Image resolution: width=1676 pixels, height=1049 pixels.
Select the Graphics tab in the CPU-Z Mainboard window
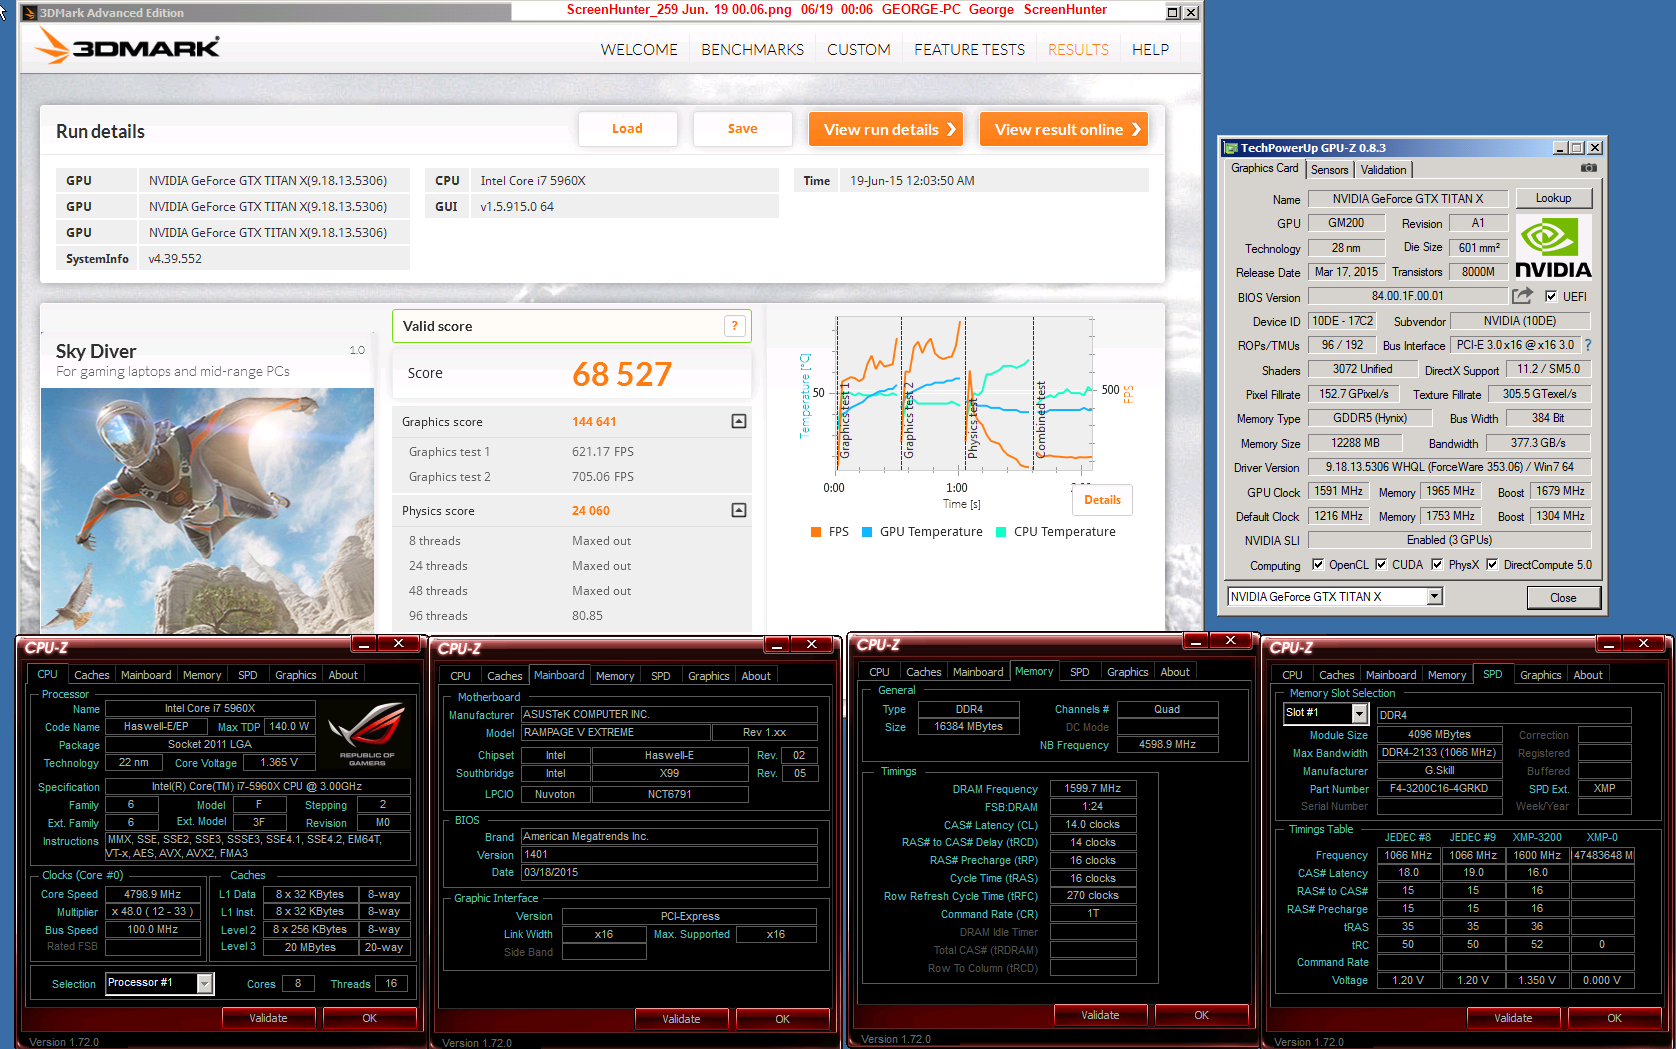(708, 676)
